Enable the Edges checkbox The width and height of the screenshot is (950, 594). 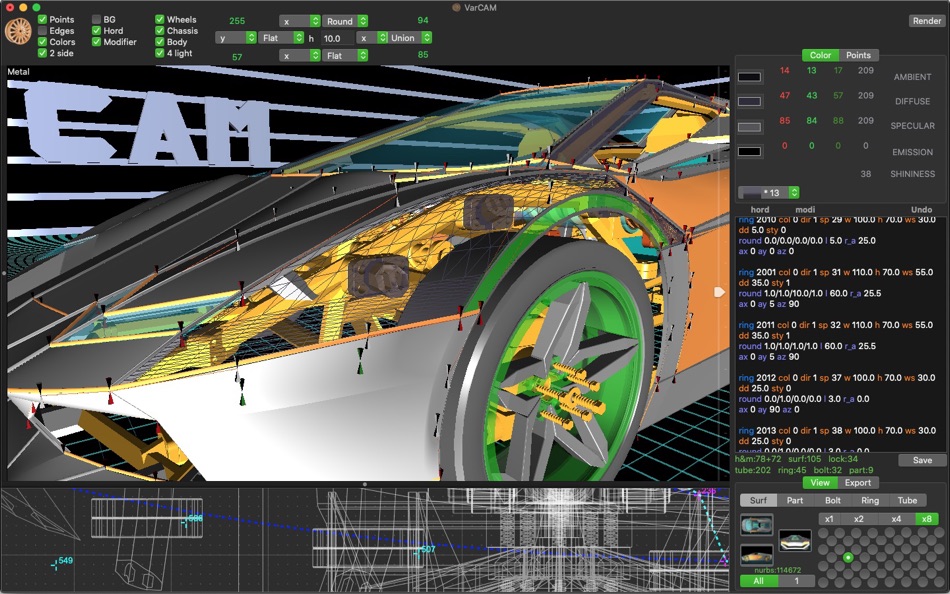(x=42, y=31)
